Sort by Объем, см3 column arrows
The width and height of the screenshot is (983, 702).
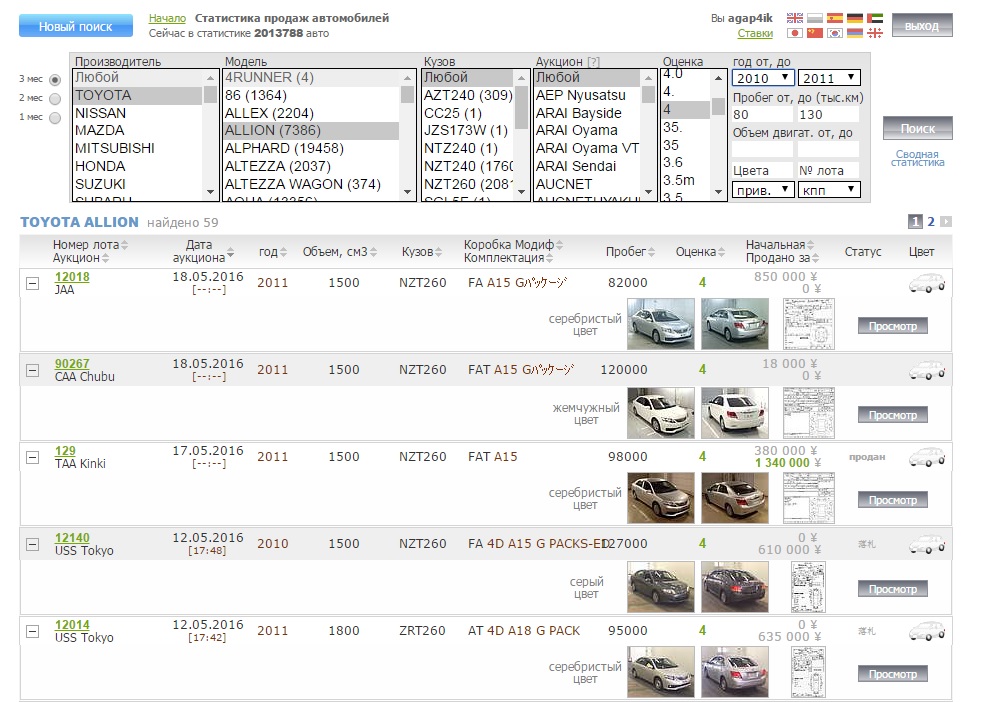coord(374,252)
